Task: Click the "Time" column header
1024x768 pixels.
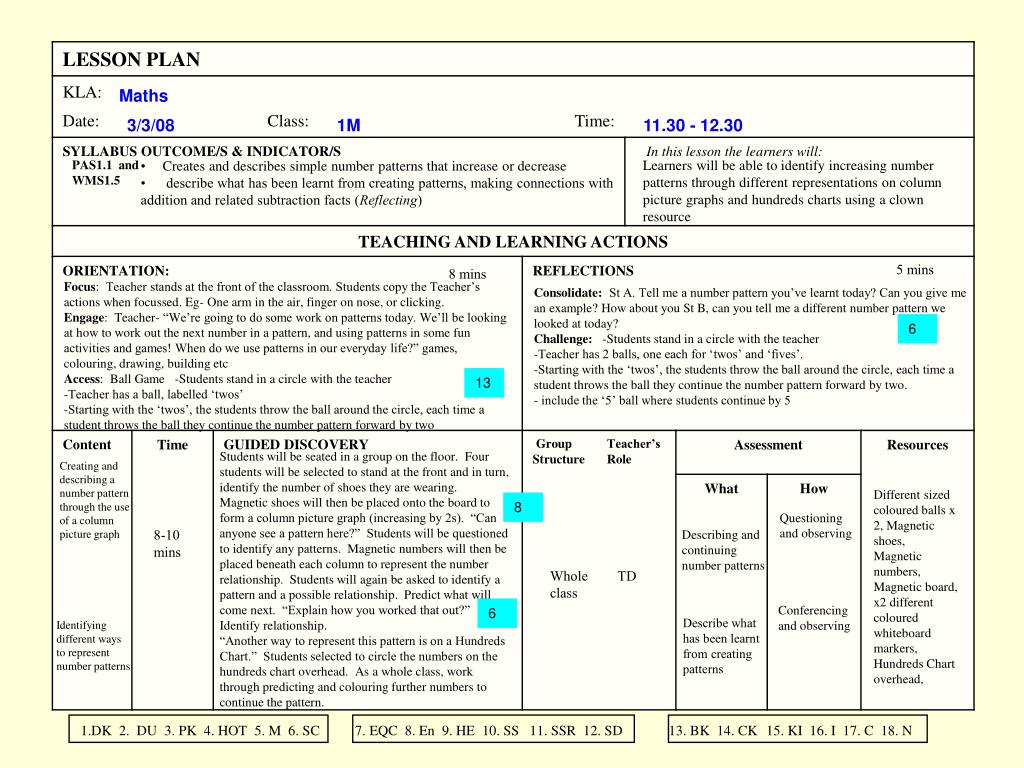Action: click(x=172, y=445)
